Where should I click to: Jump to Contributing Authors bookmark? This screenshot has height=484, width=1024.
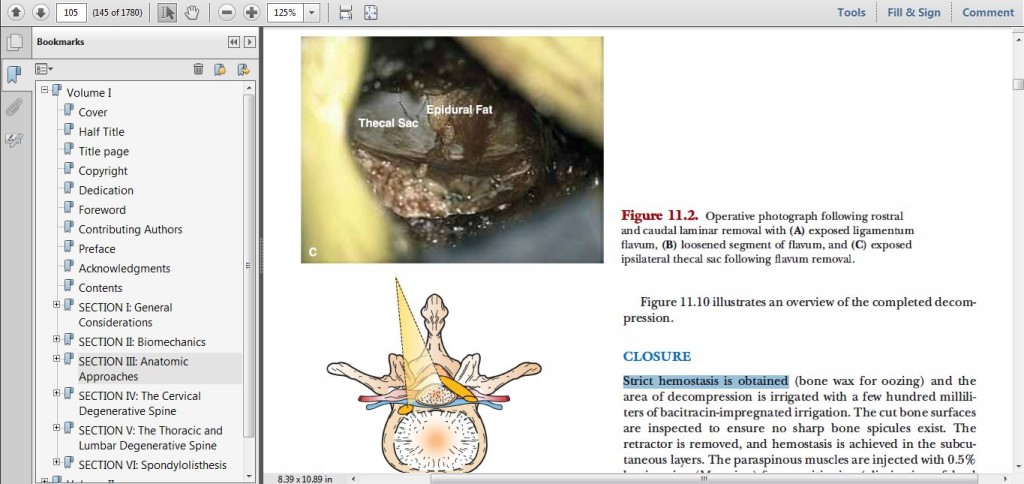pos(131,229)
